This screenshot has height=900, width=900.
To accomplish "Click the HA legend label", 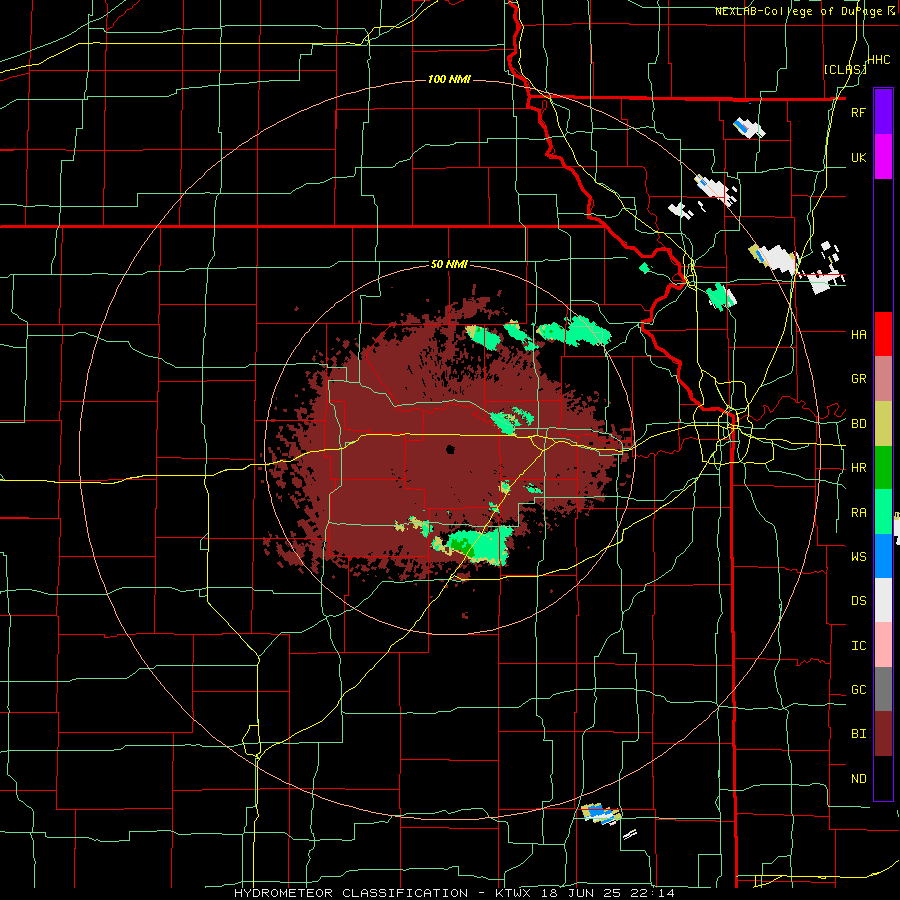I will [x=858, y=335].
